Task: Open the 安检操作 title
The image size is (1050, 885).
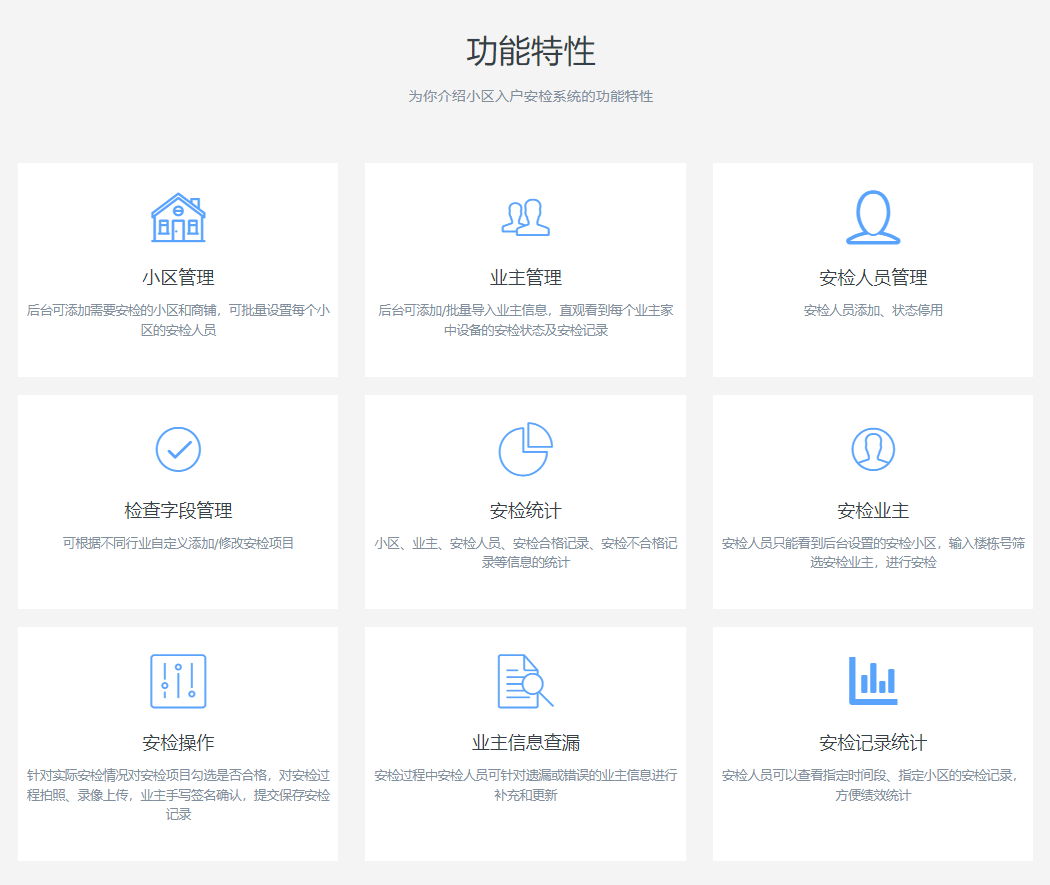Action: tap(178, 743)
